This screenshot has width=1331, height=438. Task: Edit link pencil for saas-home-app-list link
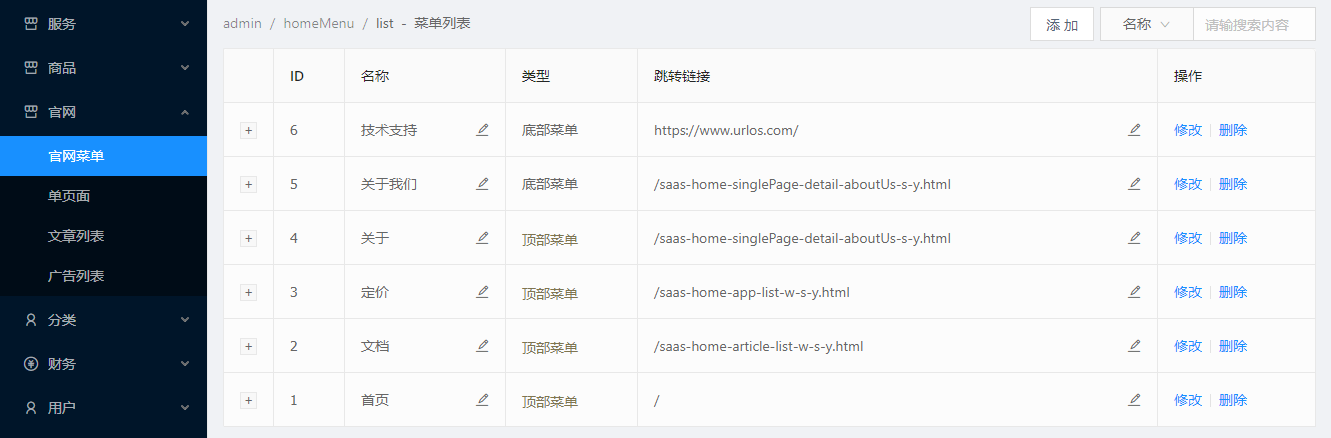pyautogui.click(x=1134, y=291)
